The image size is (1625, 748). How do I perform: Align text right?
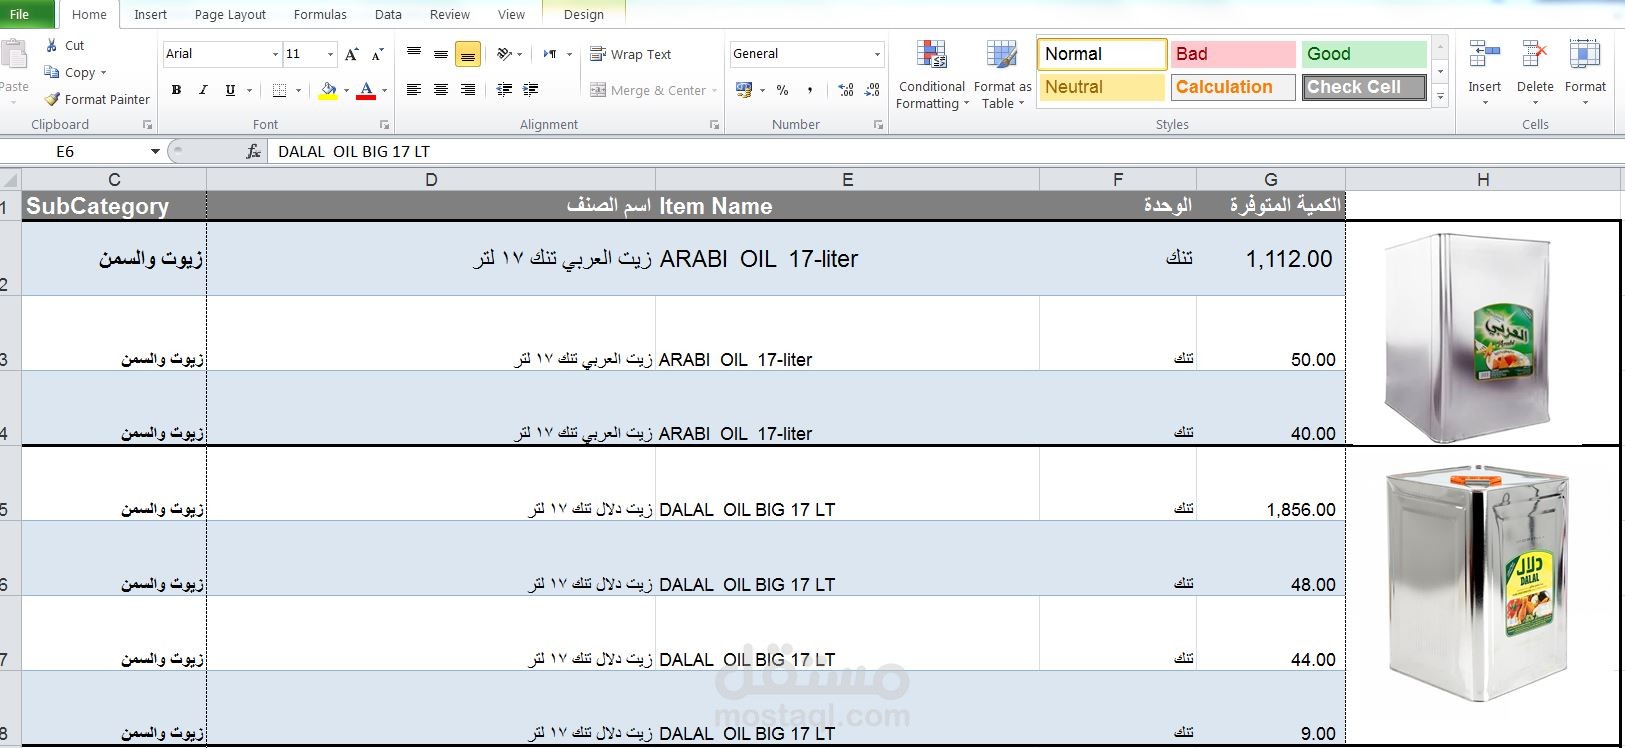click(468, 90)
